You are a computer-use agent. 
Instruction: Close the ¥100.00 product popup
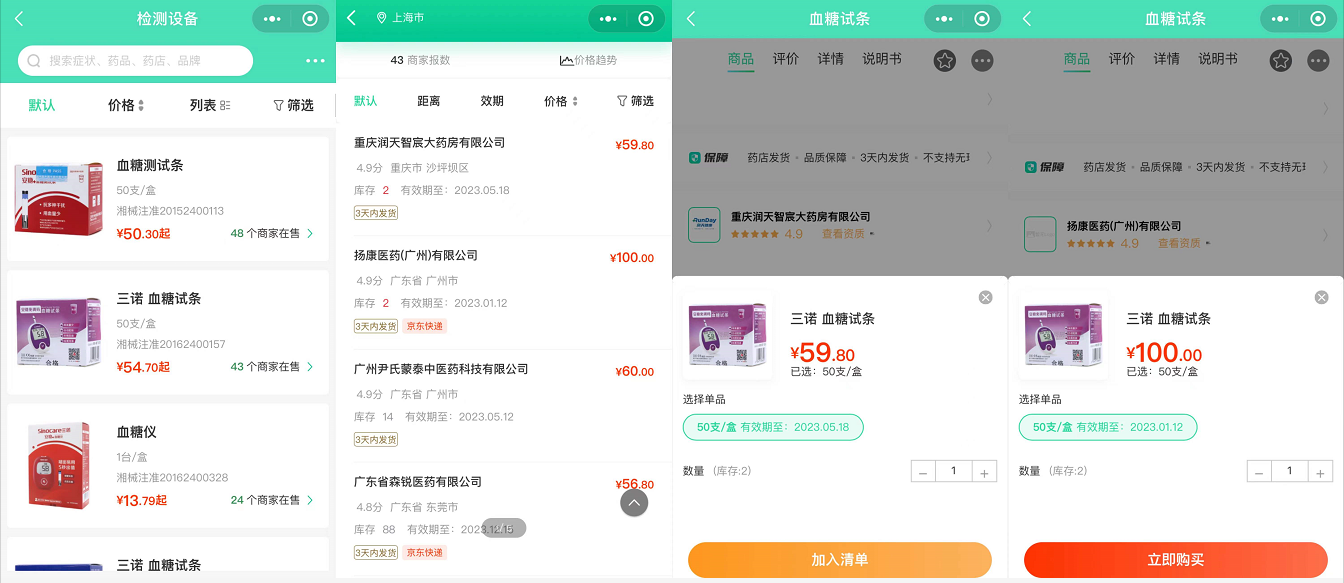(x=1321, y=297)
